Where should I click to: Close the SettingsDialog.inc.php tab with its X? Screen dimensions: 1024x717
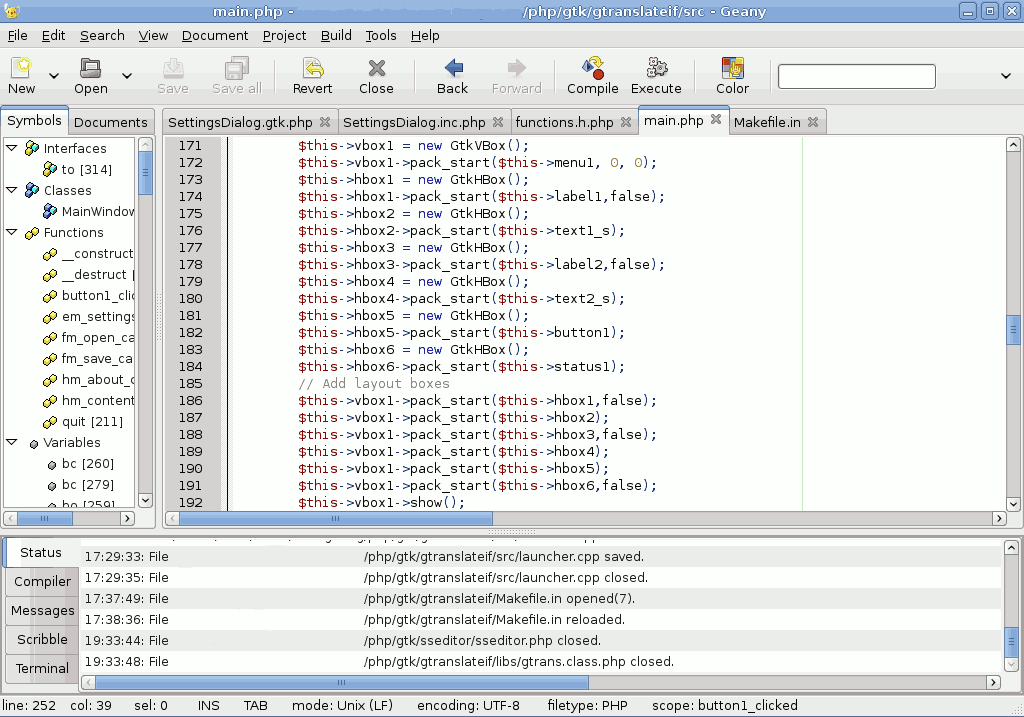498,122
